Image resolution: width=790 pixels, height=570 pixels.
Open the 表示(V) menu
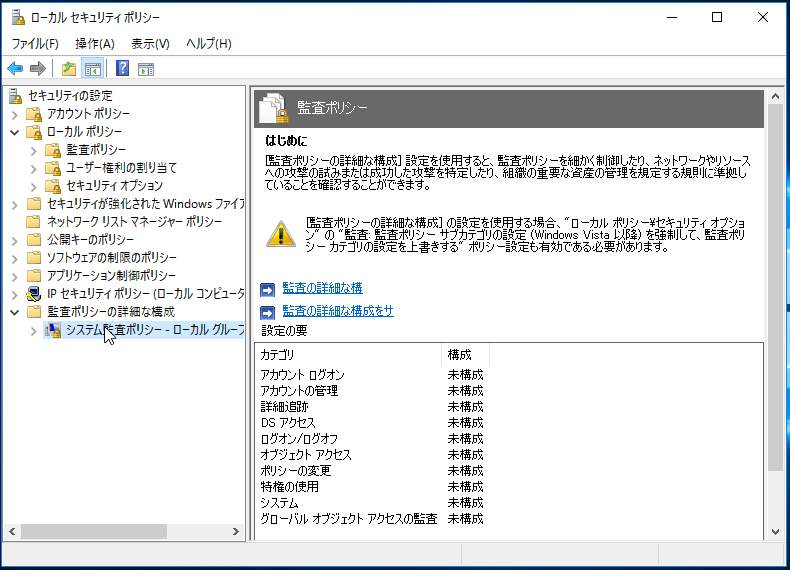tap(150, 44)
